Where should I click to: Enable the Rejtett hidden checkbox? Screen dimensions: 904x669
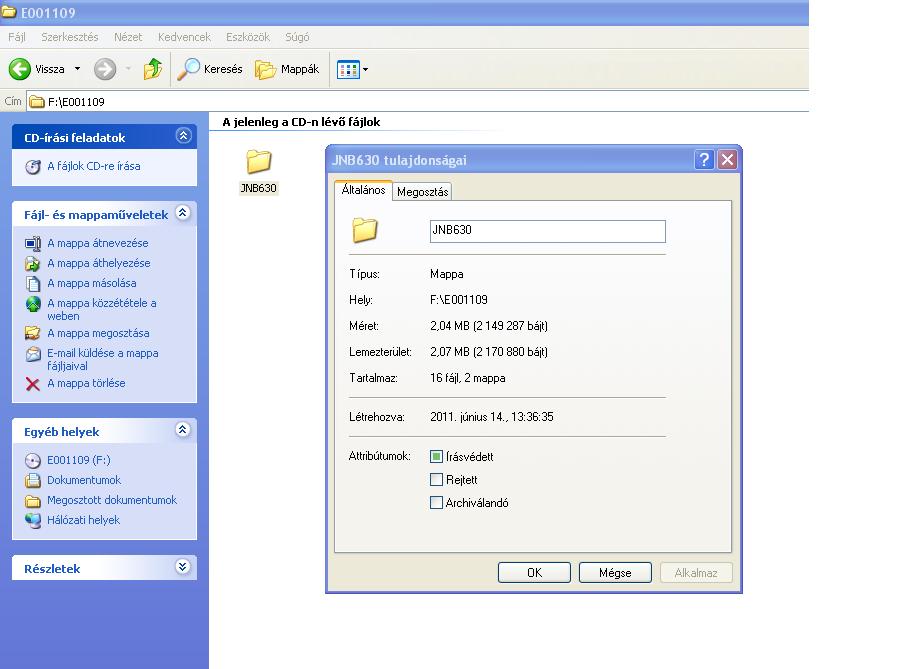tap(436, 480)
